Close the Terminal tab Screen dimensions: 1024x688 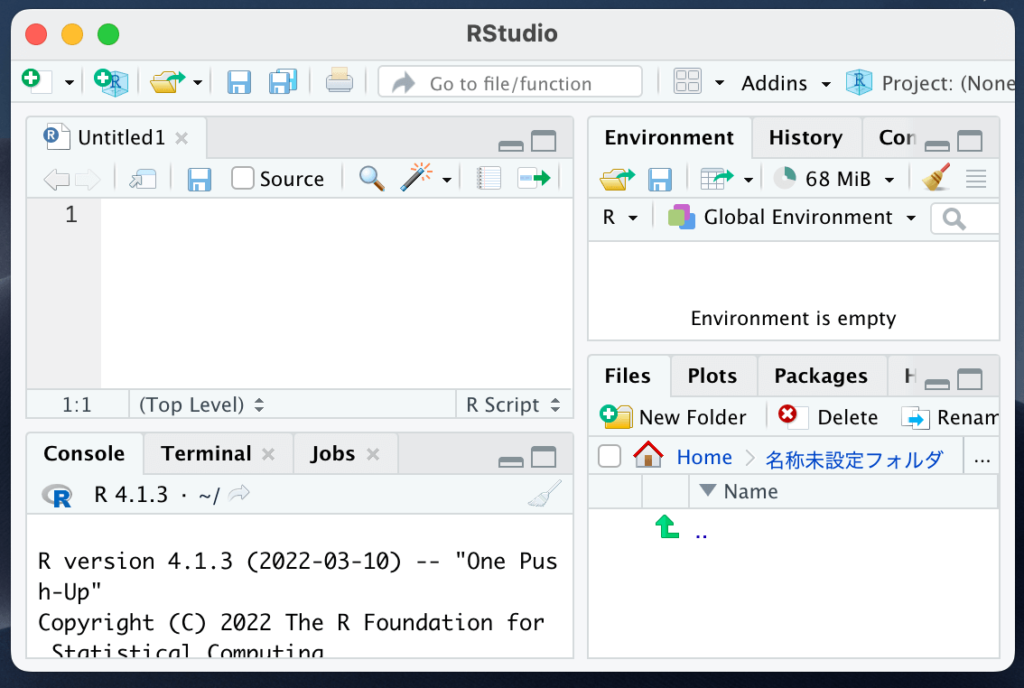[268, 454]
